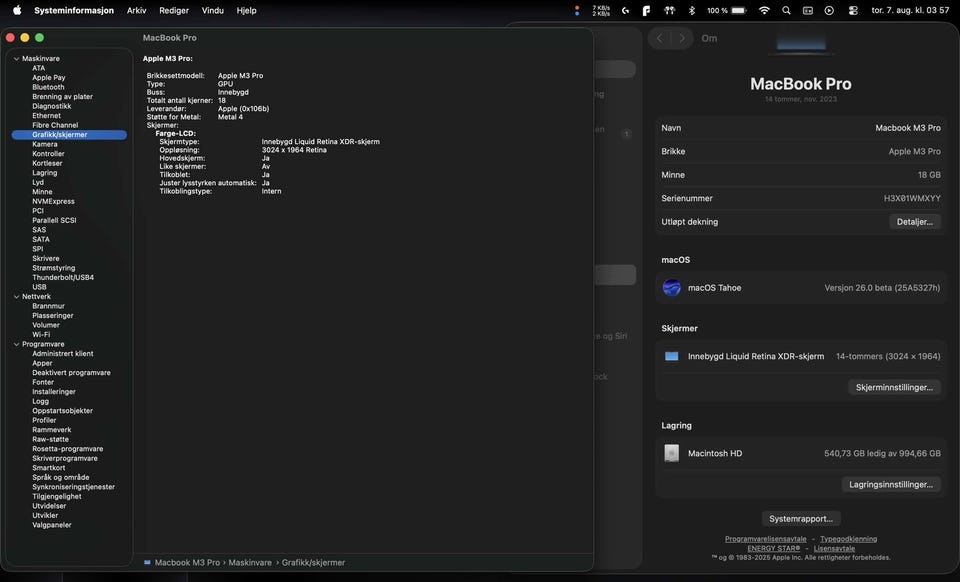The image size is (960, 582).
Task: Open the ENERGY STAR link
Action: click(x=773, y=548)
